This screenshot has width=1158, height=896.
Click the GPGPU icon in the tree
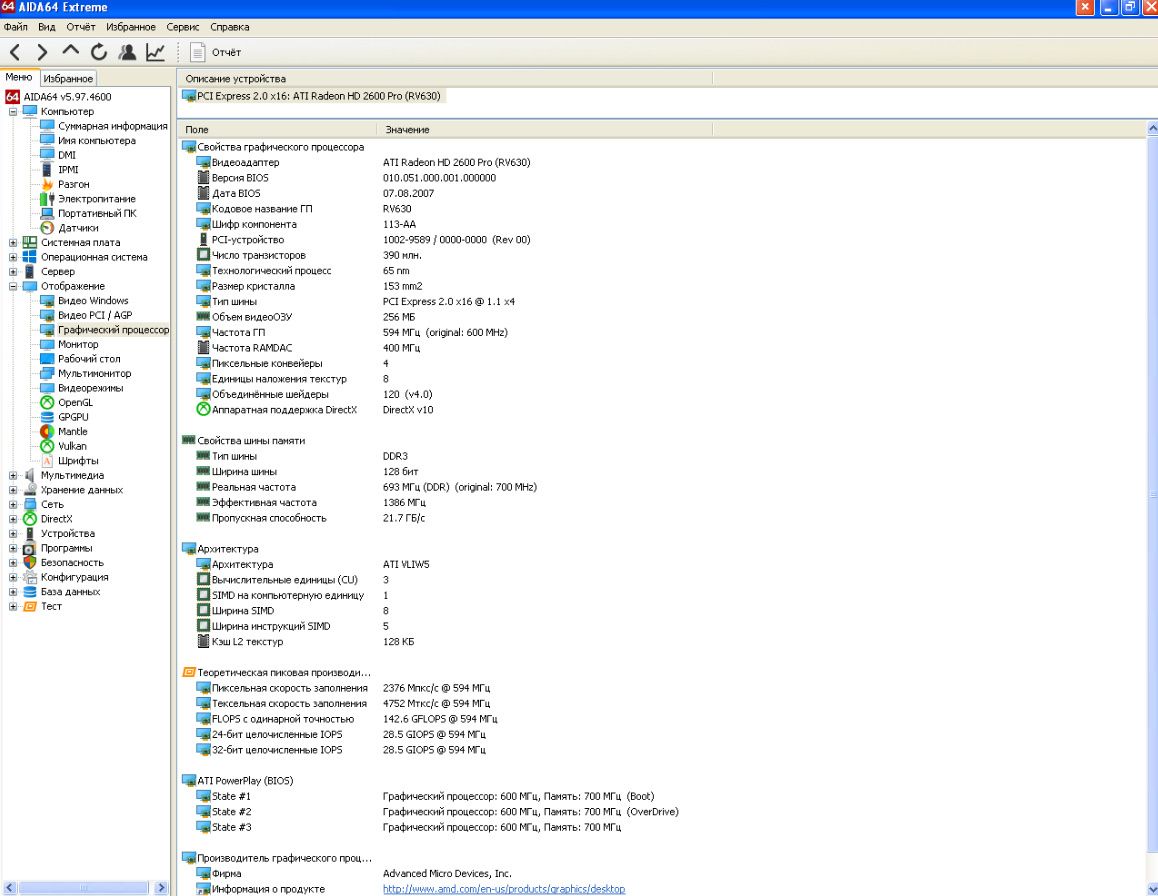[47, 417]
